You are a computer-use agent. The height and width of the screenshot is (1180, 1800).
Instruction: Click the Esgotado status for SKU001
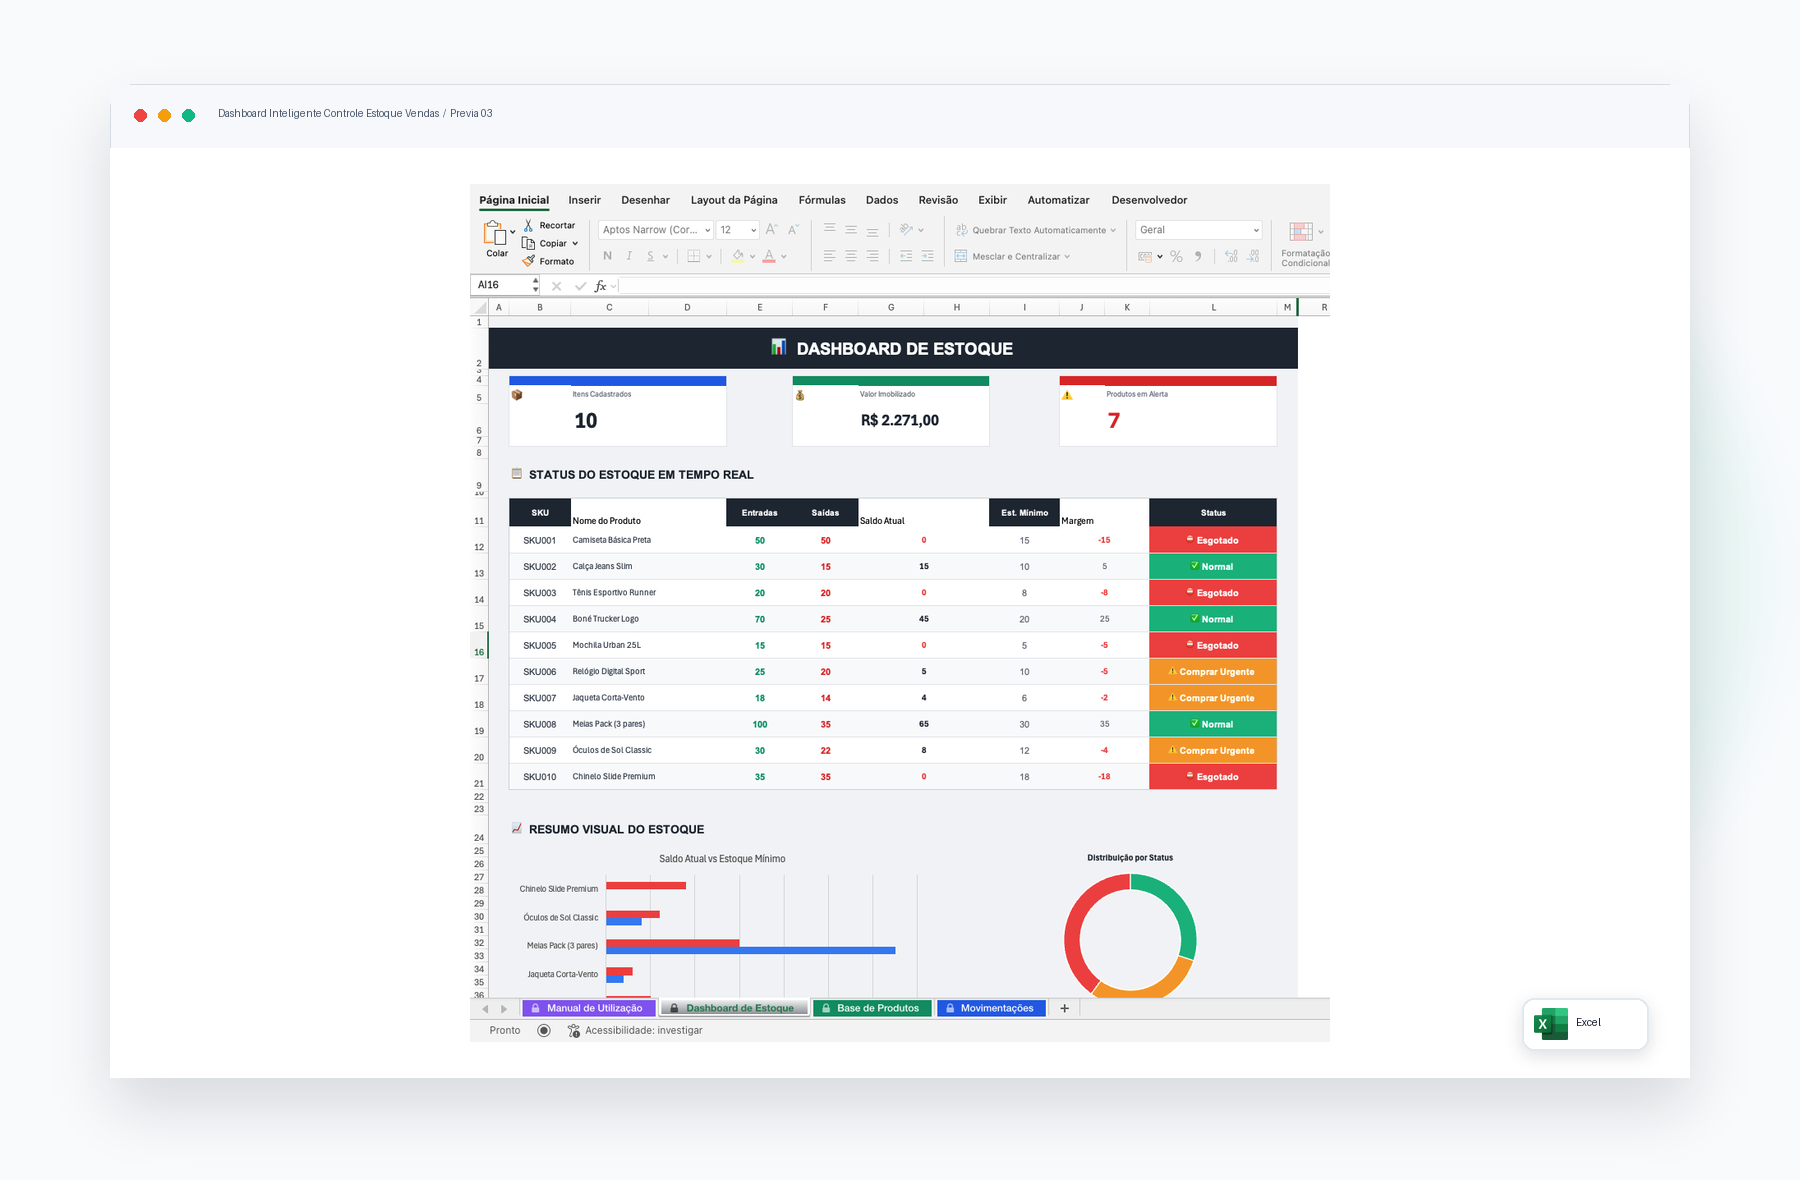(1212, 540)
